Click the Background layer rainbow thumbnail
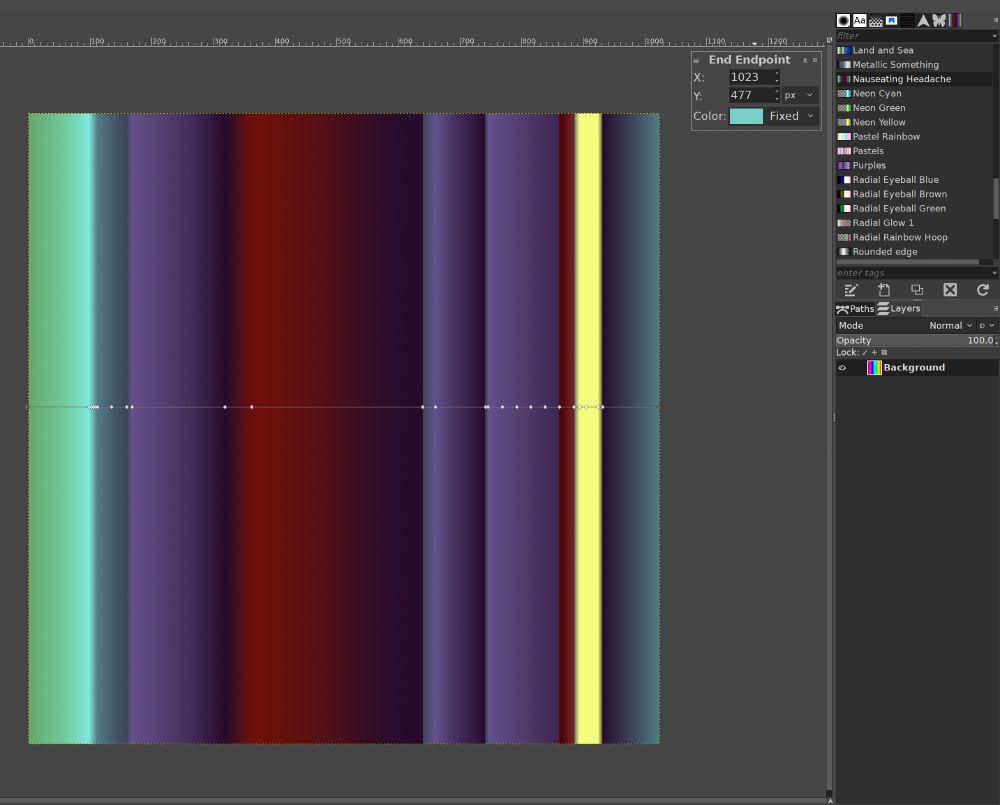1000x805 pixels. (x=874, y=367)
